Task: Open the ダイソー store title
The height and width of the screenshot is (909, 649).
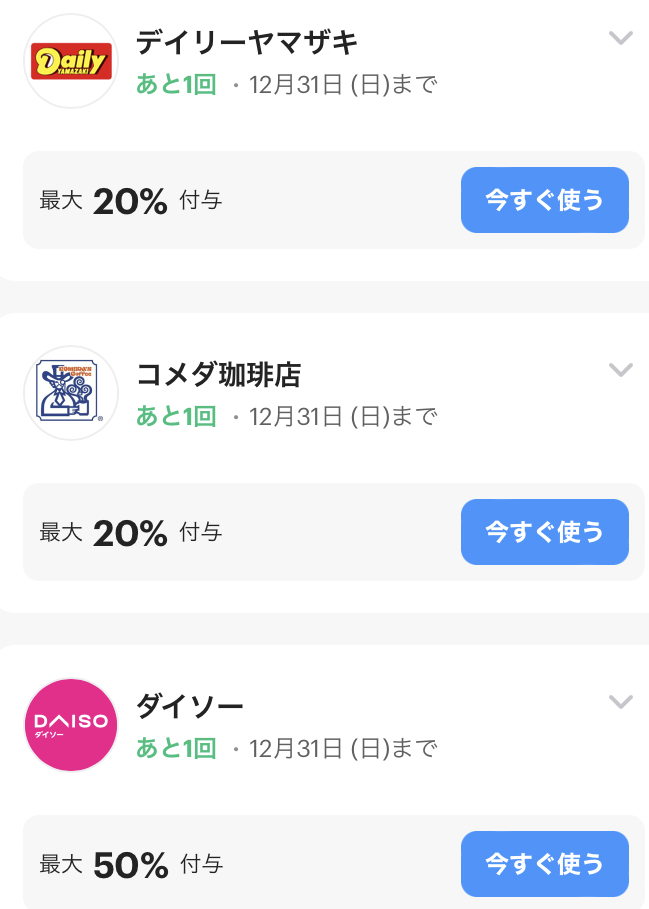Action: (189, 706)
